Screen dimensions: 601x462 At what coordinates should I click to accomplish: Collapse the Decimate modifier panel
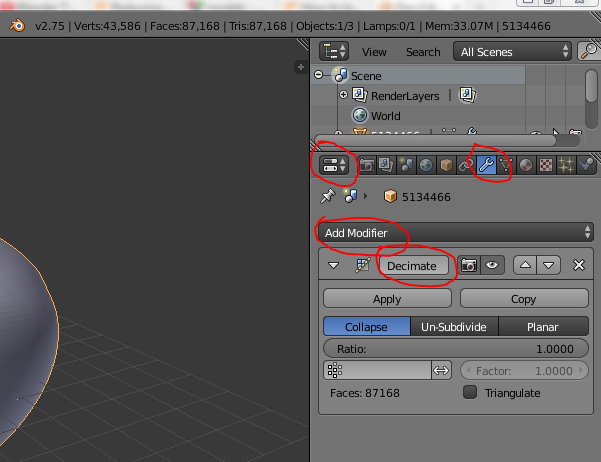point(333,265)
